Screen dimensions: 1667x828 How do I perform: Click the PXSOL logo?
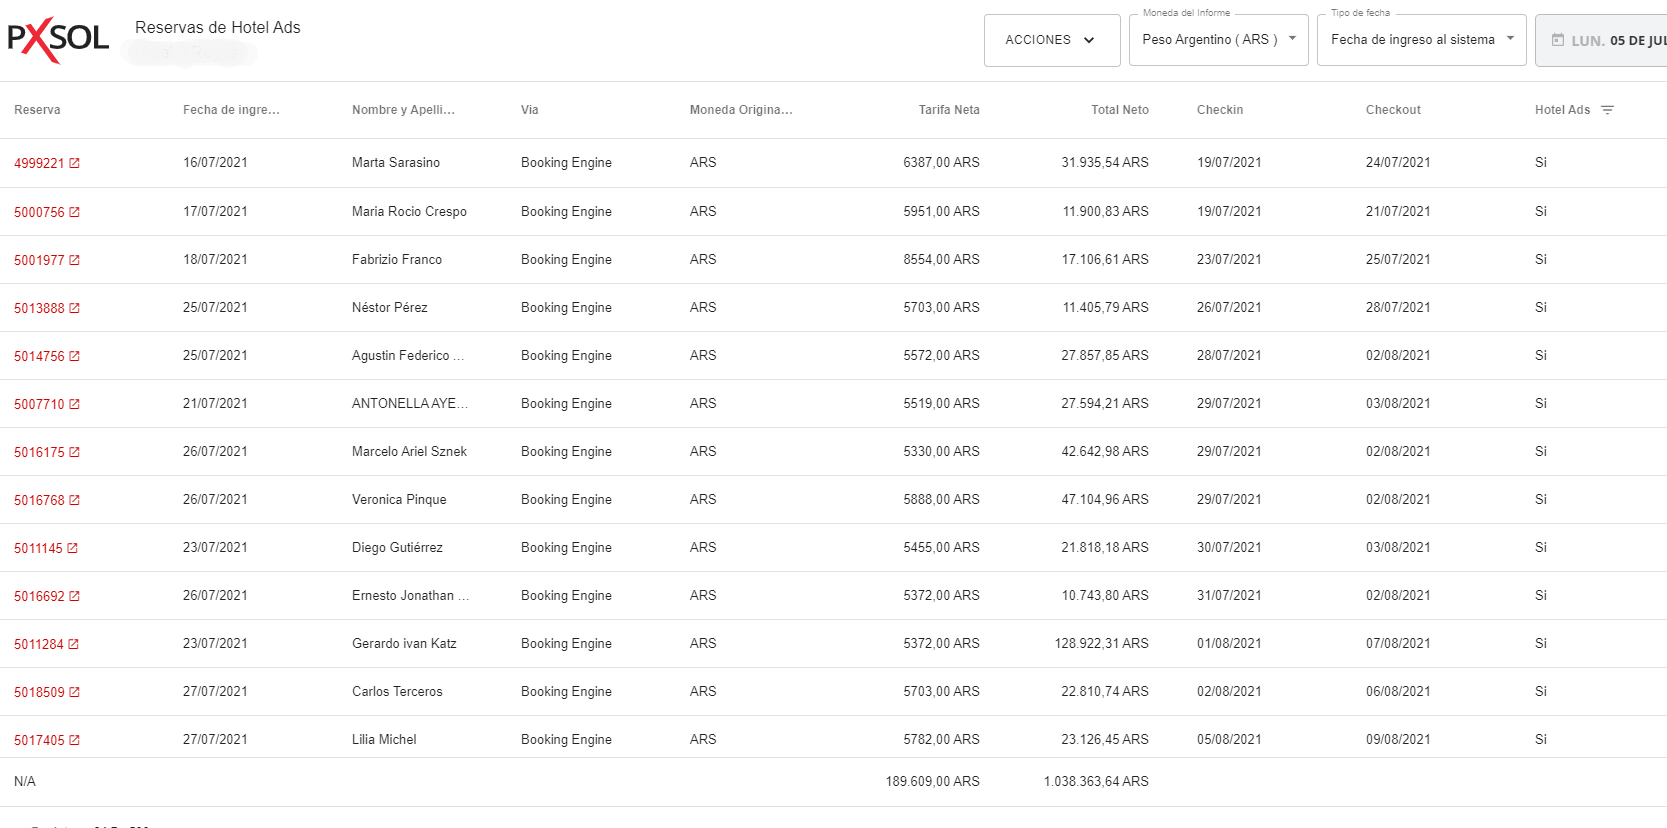pos(58,40)
